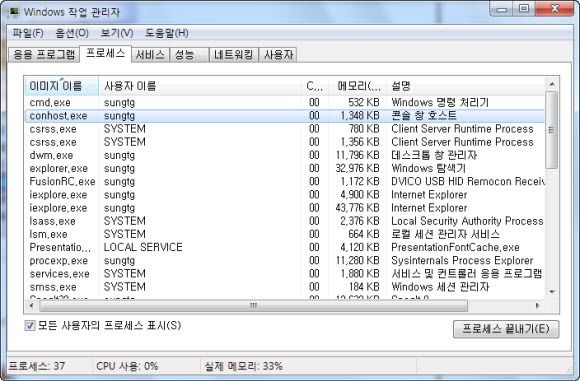Click the LOCAL SERVICE user name cell
This screenshot has width=580, height=381.
click(x=143, y=247)
